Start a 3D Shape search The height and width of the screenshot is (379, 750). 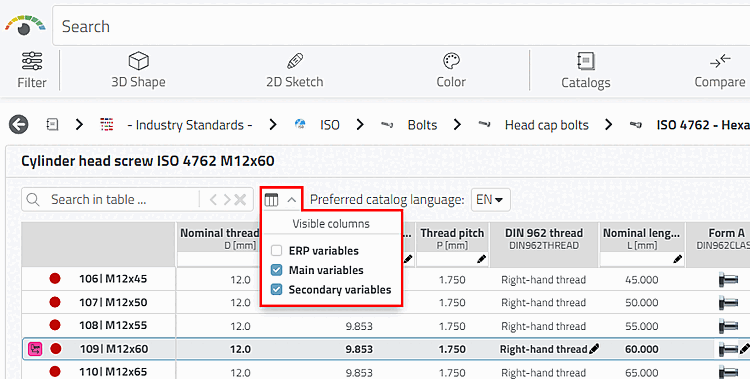[138, 70]
